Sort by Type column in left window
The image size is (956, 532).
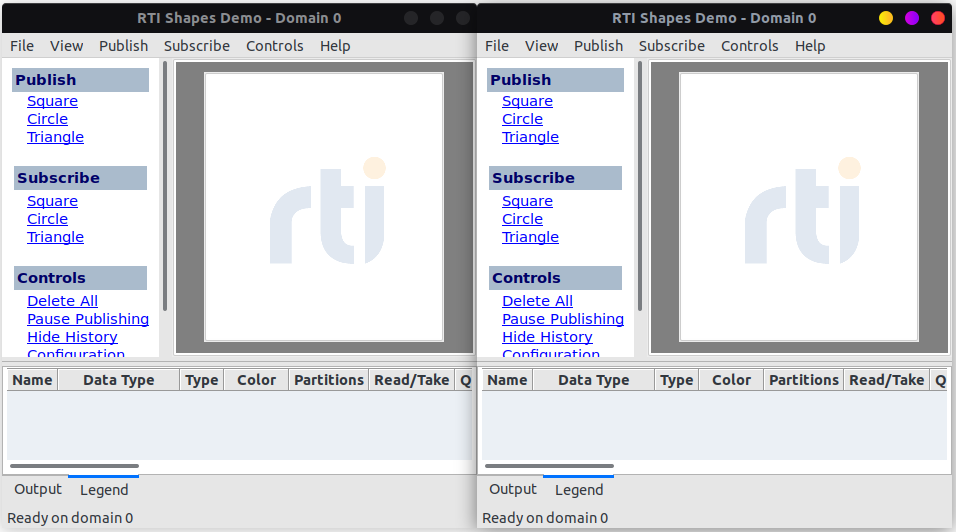[x=202, y=380]
